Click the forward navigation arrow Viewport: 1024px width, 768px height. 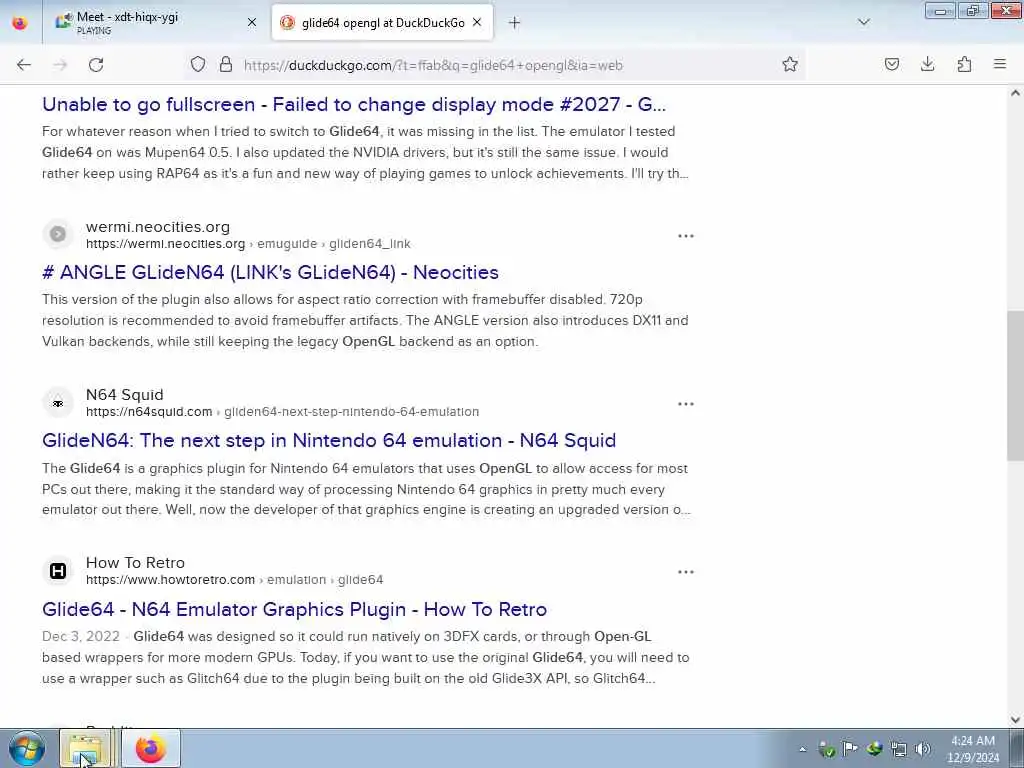(x=60, y=65)
